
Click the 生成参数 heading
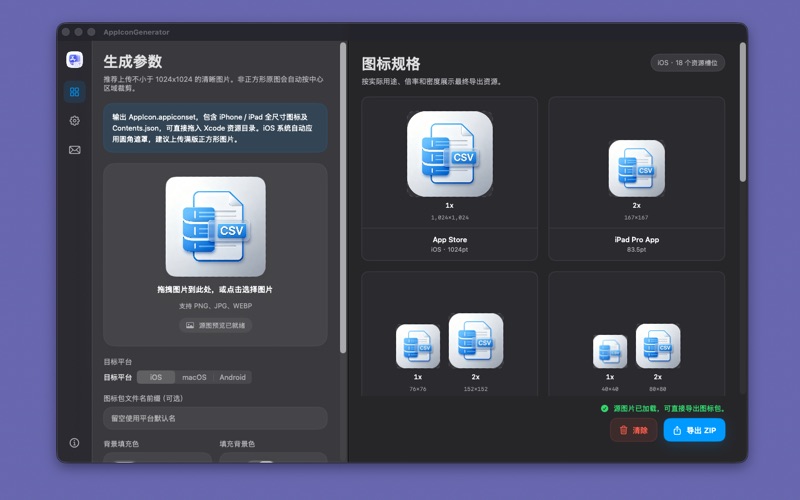[x=133, y=62]
